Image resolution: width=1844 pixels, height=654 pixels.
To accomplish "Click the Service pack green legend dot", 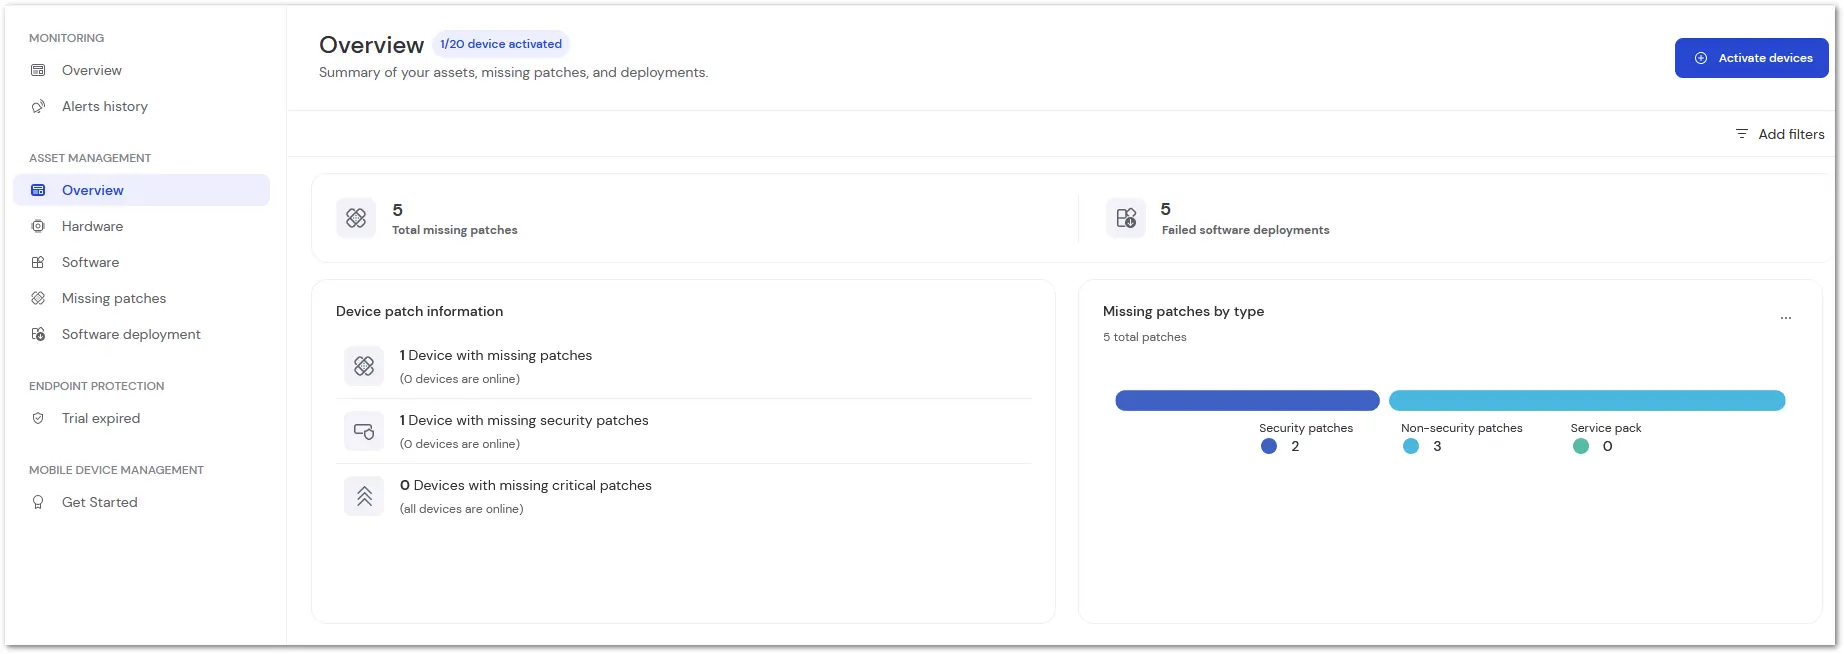I will tap(1581, 446).
